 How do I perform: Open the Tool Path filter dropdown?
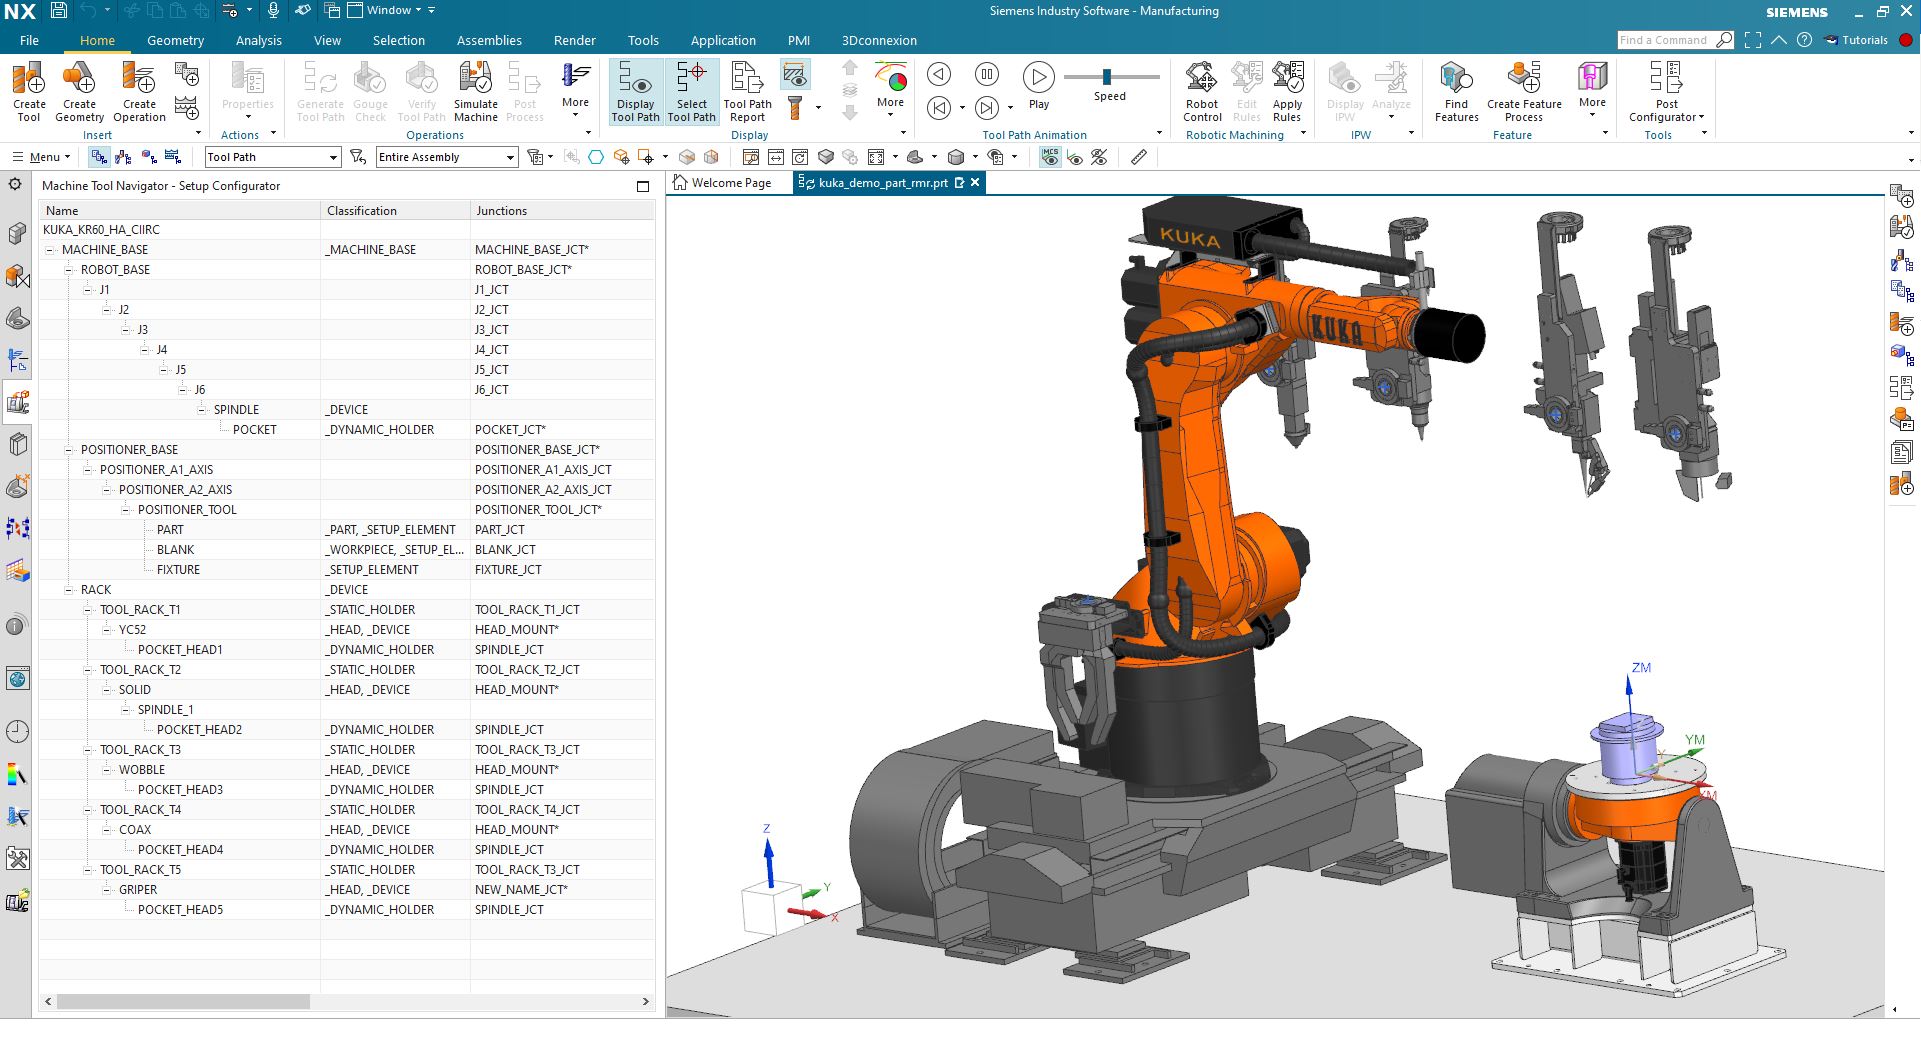[333, 157]
